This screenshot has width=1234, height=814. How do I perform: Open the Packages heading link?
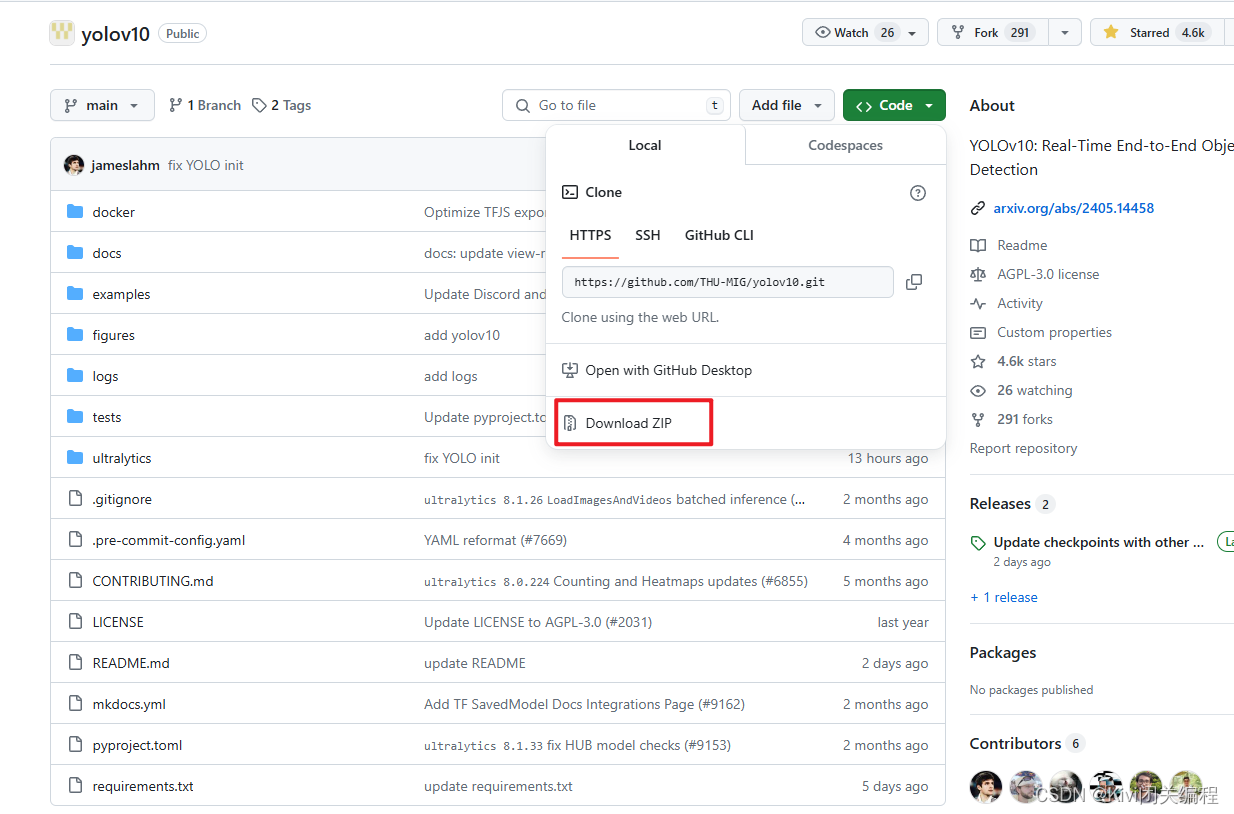[x=1003, y=653]
